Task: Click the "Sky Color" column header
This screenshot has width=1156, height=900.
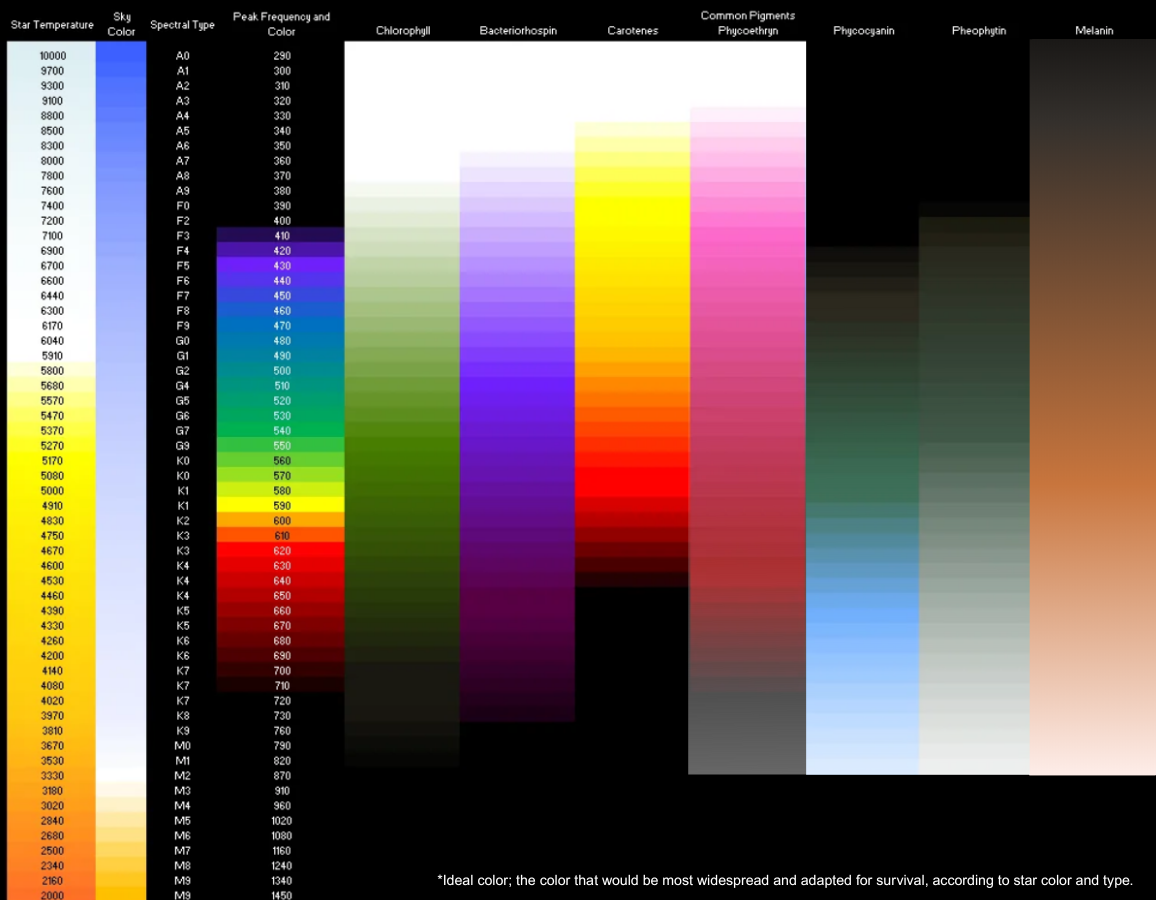Action: click(x=122, y=24)
